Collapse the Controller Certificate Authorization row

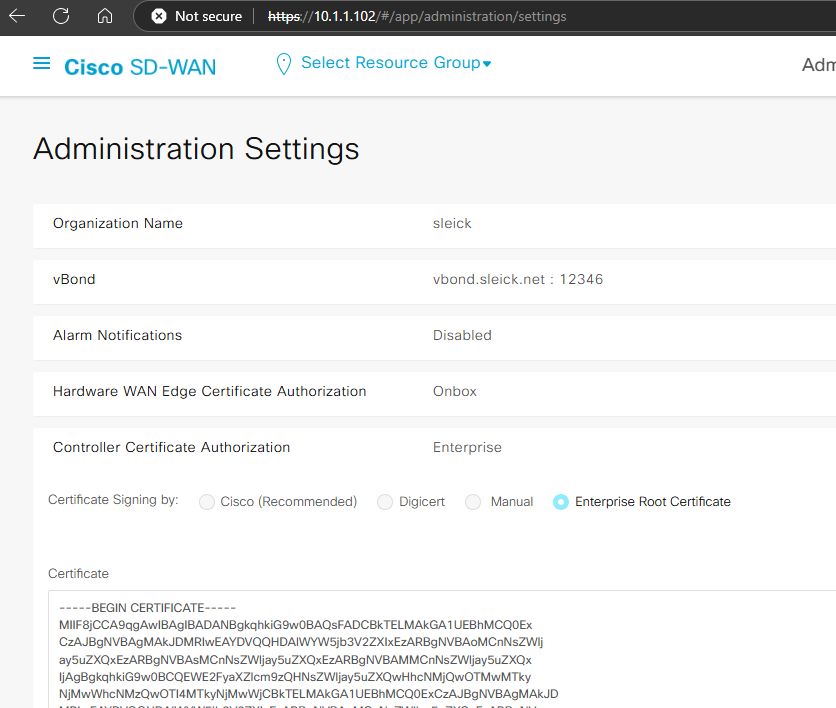(171, 447)
